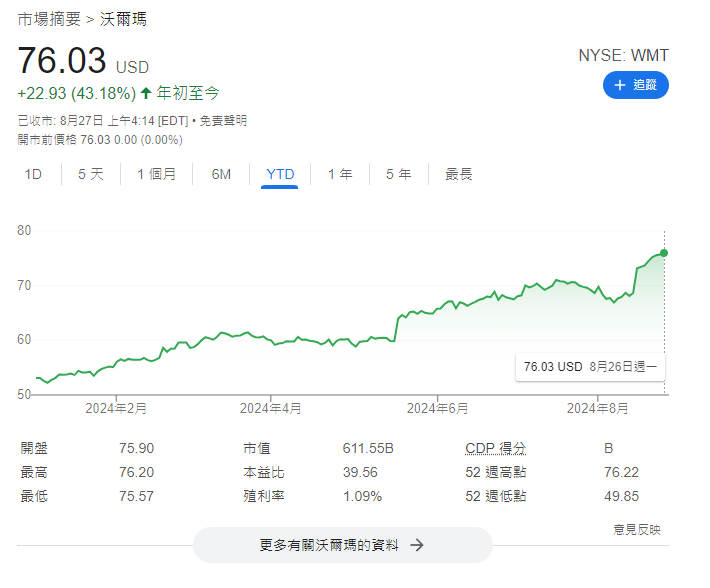This screenshot has width=710, height=588.
Task: Select the YTD tab
Action: point(280,174)
